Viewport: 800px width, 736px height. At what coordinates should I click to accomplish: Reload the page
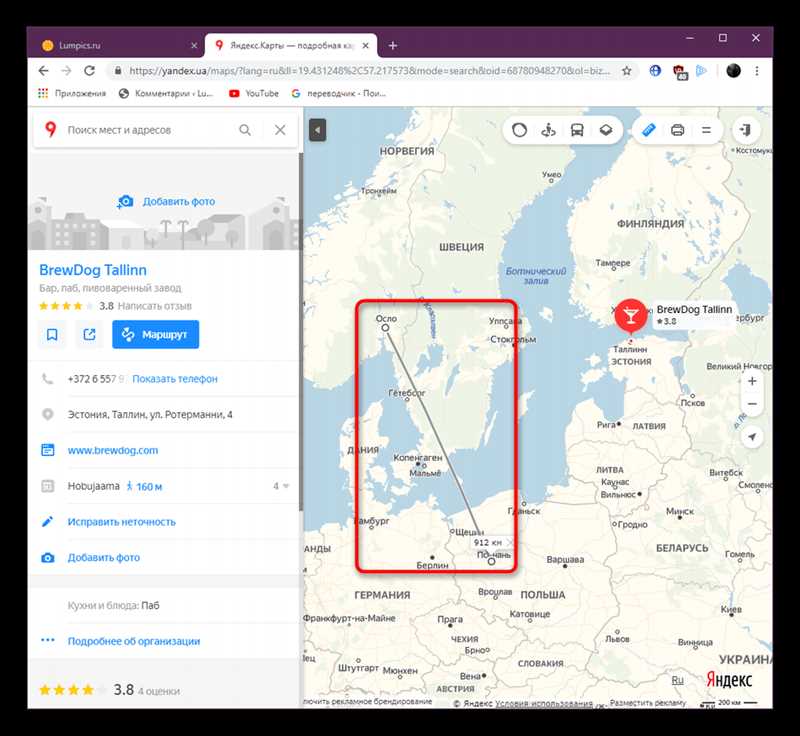(89, 71)
